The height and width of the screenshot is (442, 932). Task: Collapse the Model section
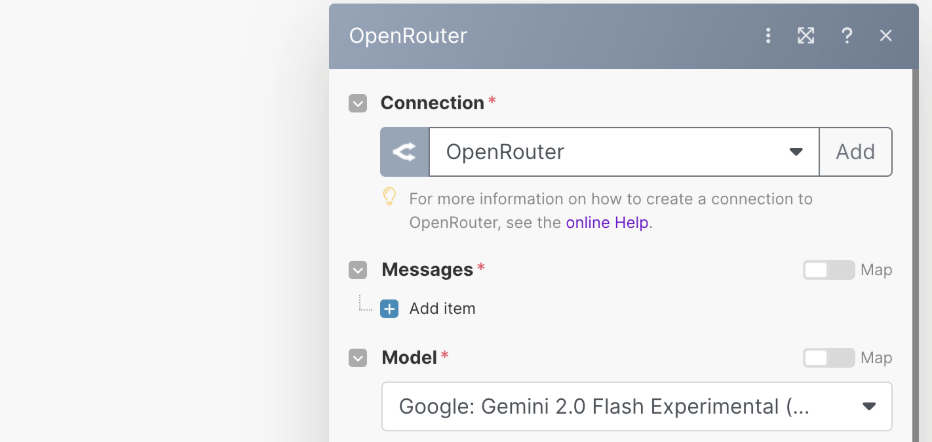(358, 358)
